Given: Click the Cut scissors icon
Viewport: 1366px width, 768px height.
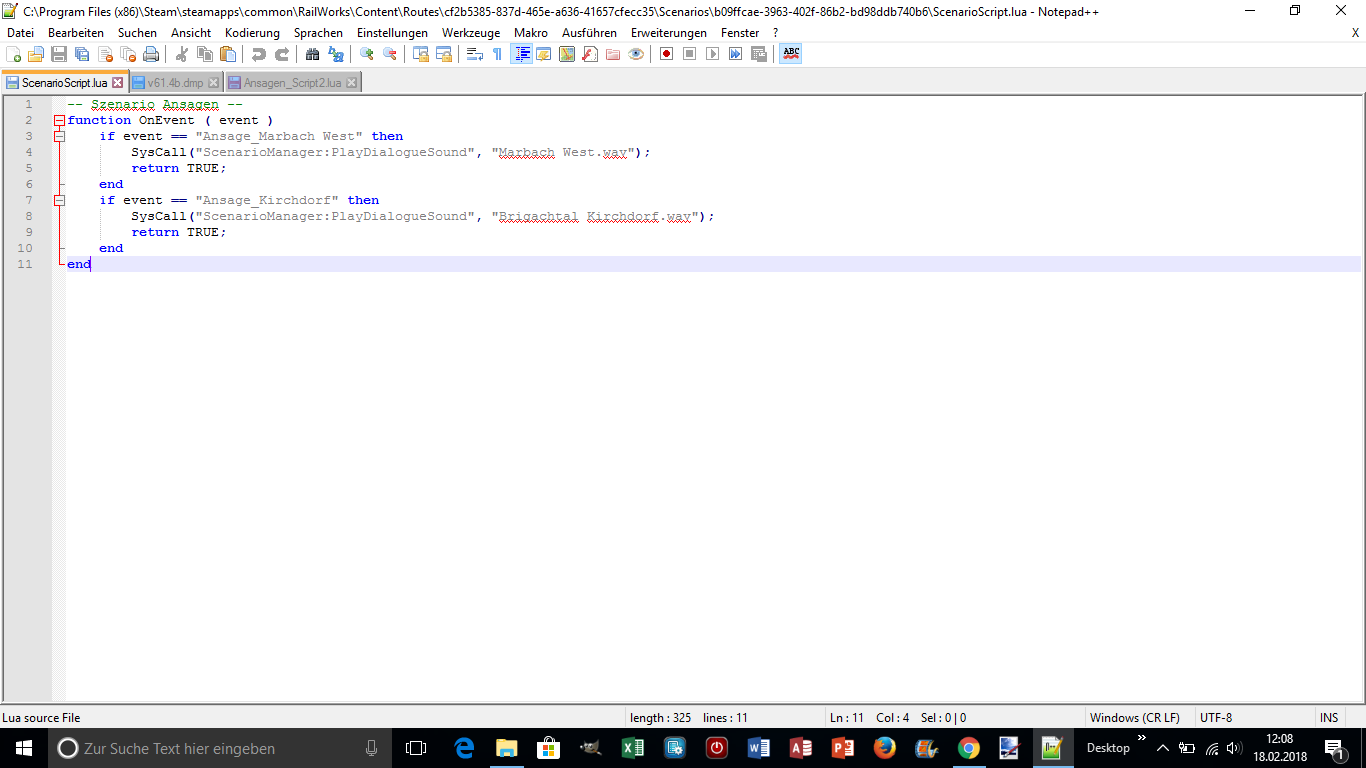Looking at the screenshot, I should pos(182,54).
